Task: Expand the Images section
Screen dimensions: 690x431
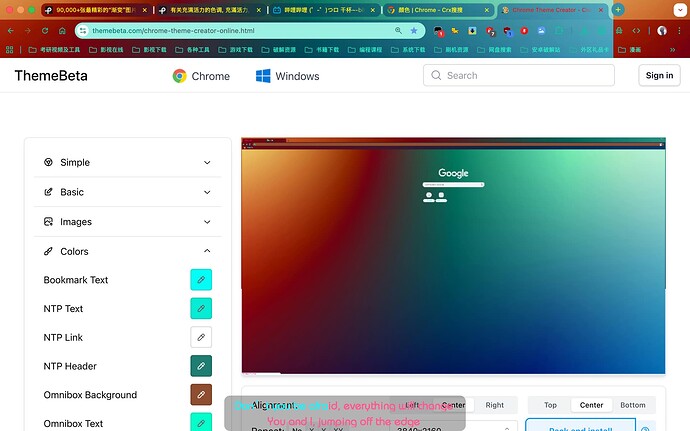Action: click(127, 222)
